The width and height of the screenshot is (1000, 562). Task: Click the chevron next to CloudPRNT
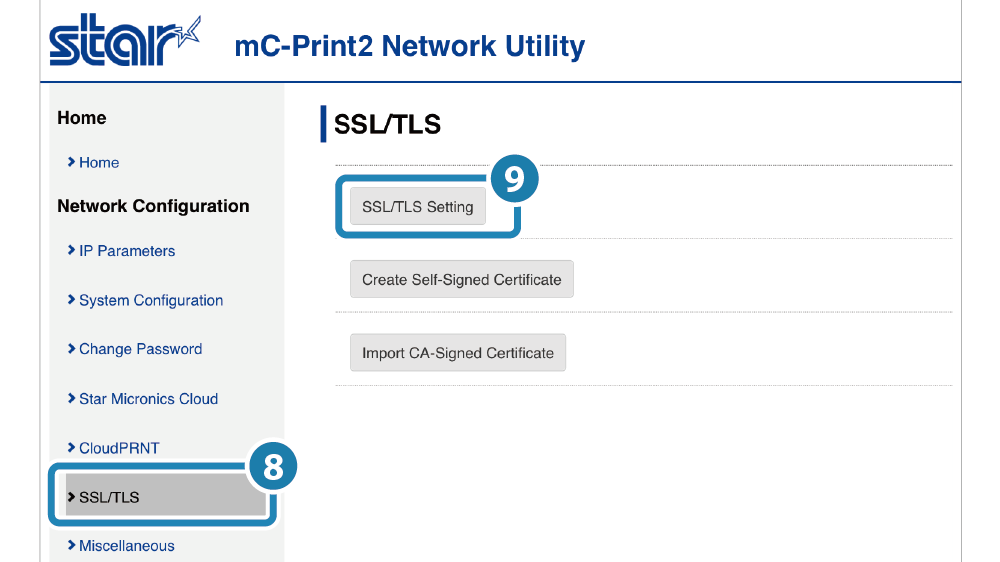71,447
